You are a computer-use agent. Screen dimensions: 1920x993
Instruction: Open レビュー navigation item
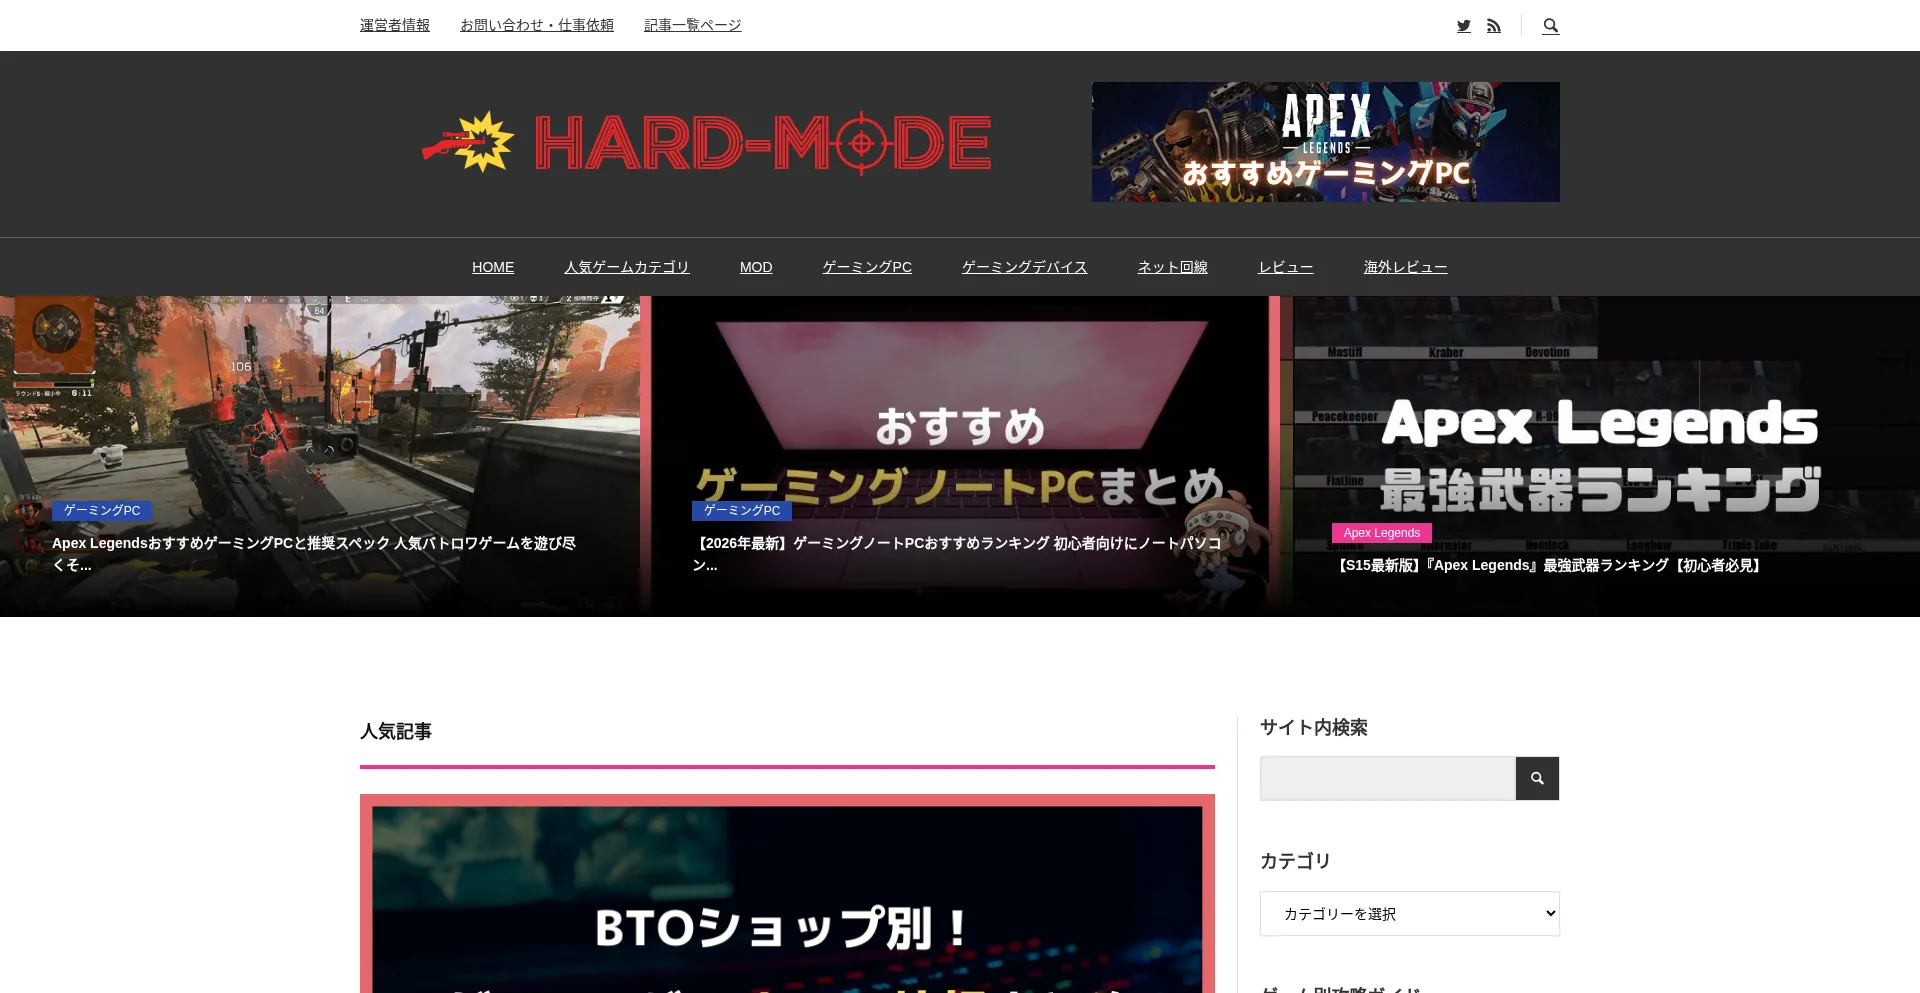click(x=1286, y=267)
